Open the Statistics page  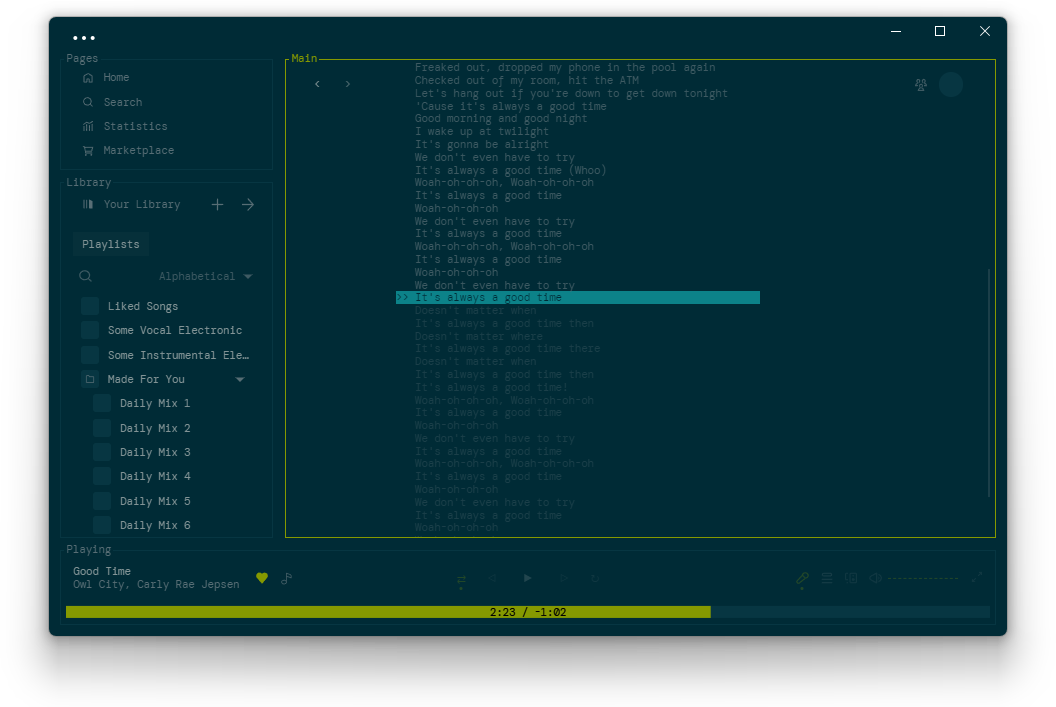pyautogui.click(x=135, y=127)
